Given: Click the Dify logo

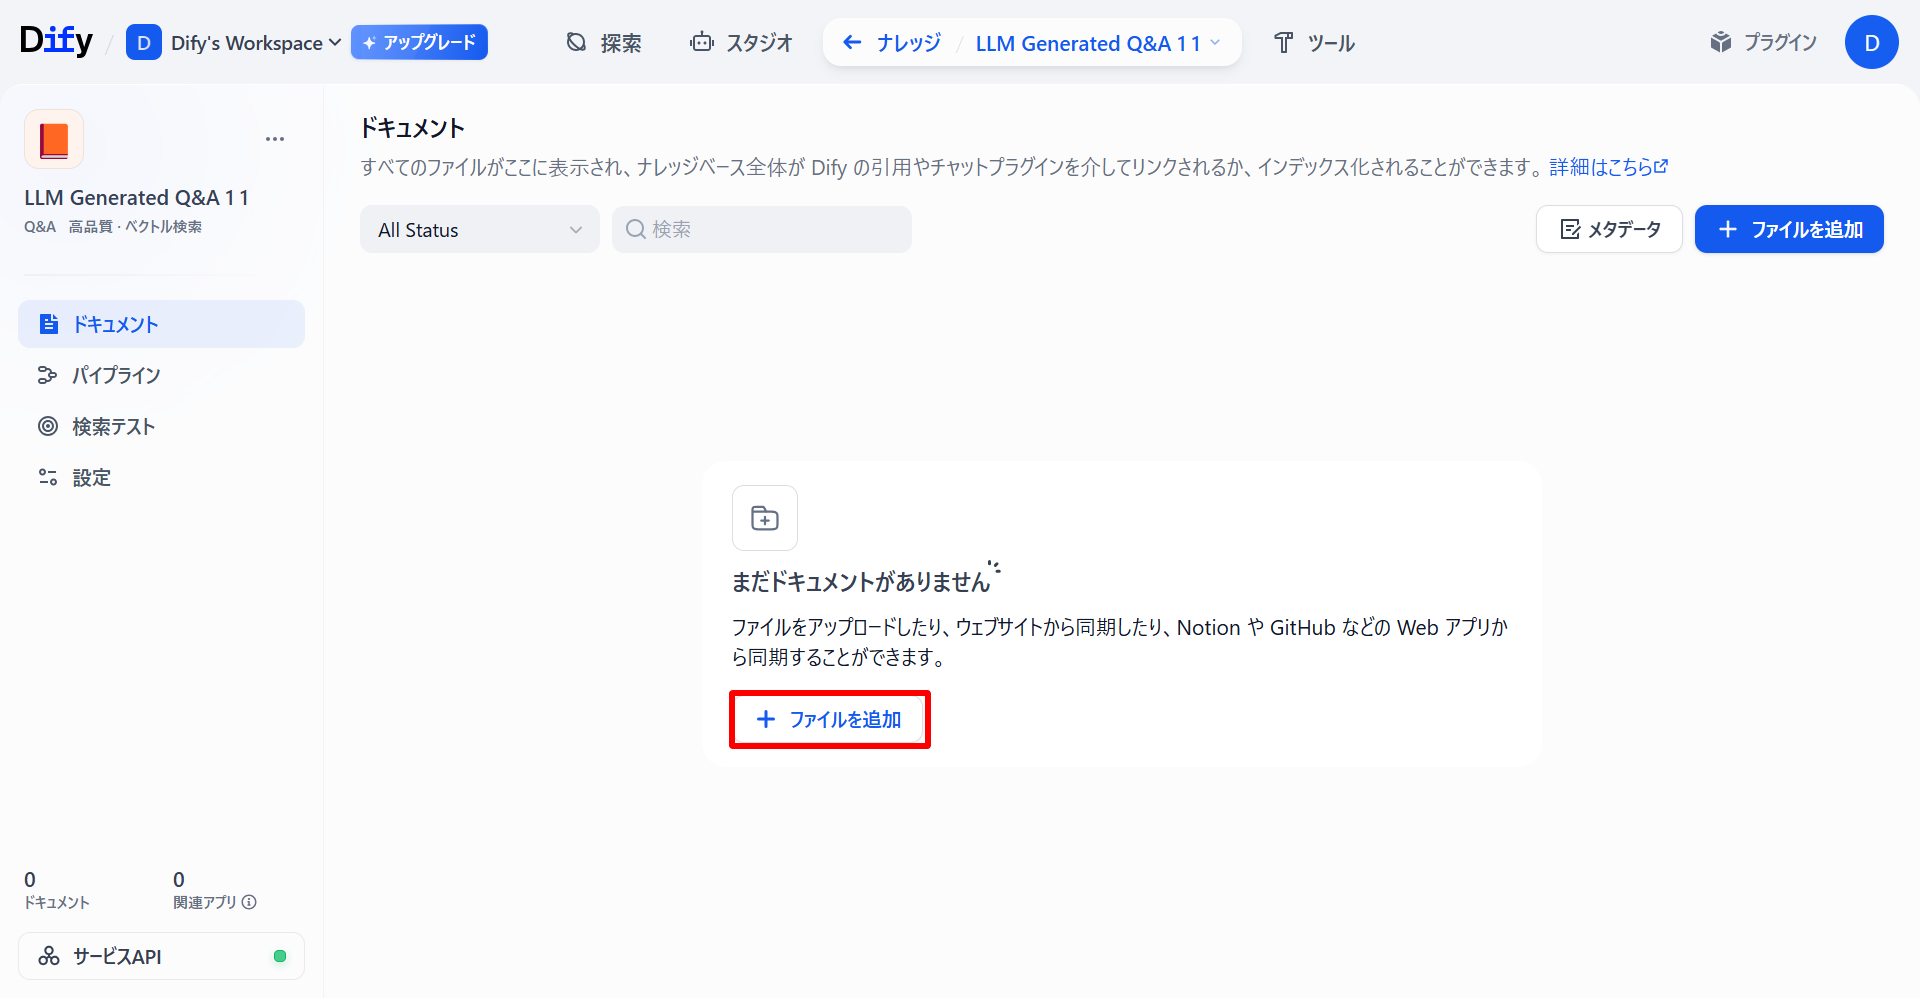Looking at the screenshot, I should [55, 40].
